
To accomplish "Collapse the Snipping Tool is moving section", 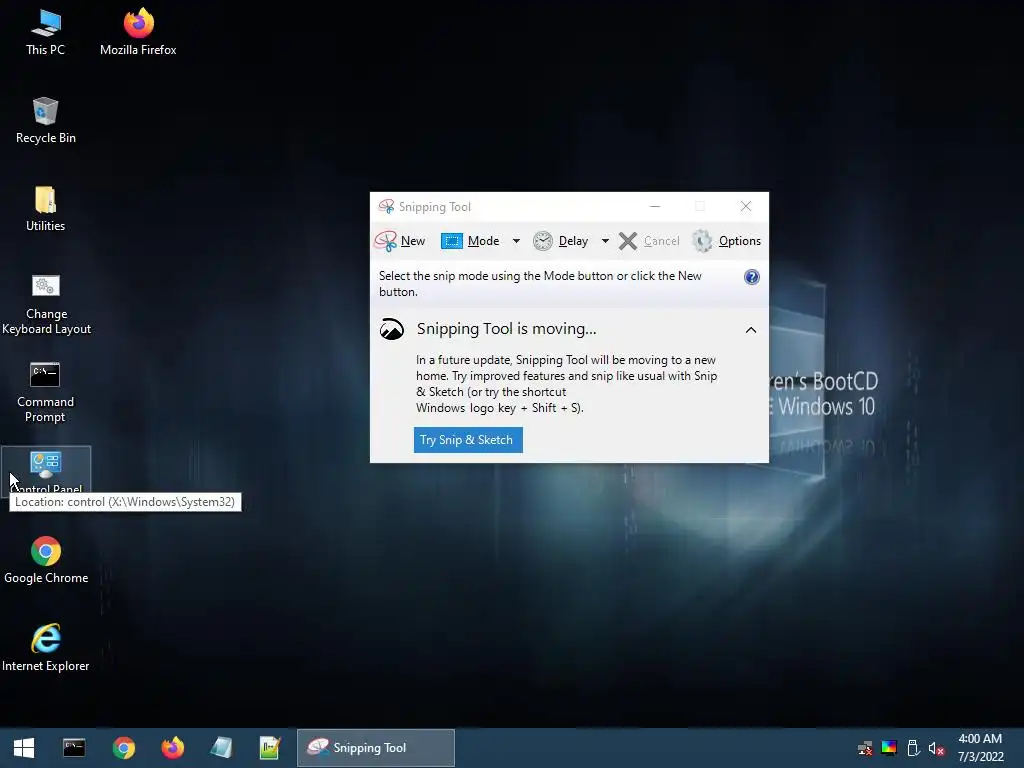I will coord(751,330).
